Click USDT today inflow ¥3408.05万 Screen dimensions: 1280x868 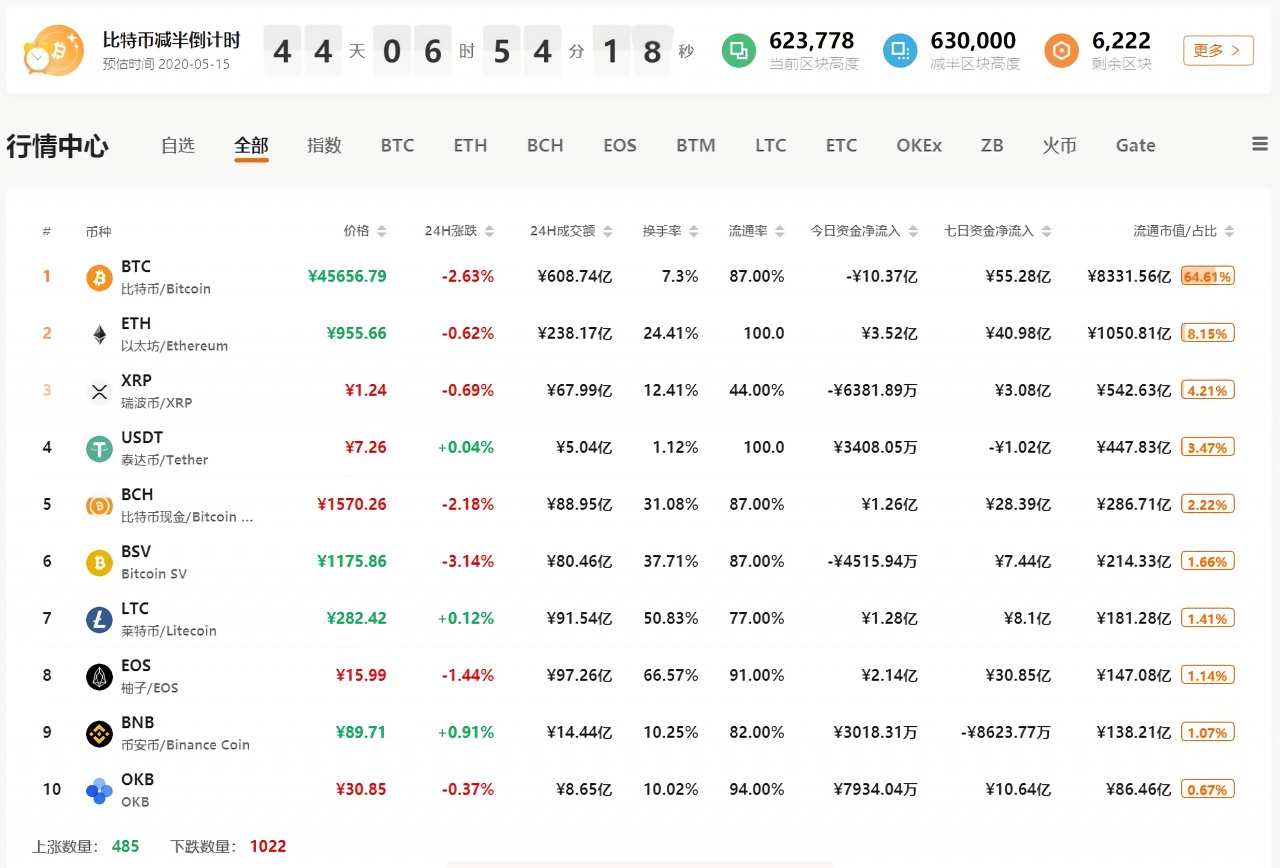tap(875, 447)
